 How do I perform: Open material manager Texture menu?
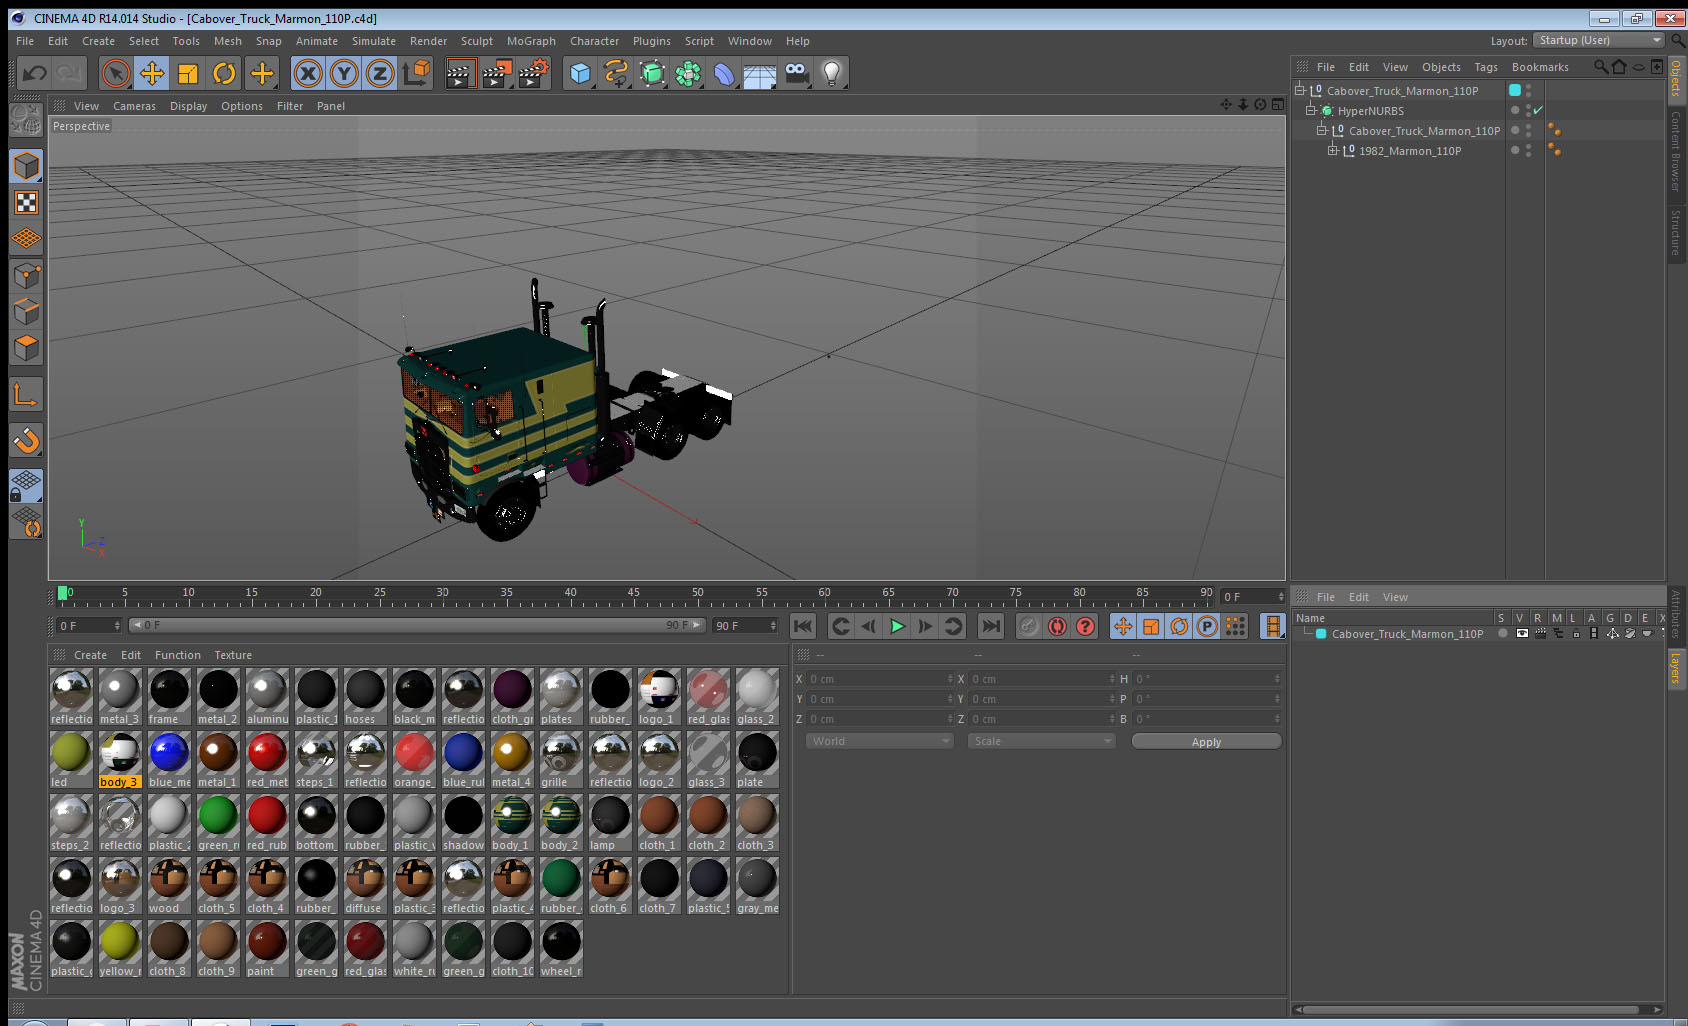point(233,655)
